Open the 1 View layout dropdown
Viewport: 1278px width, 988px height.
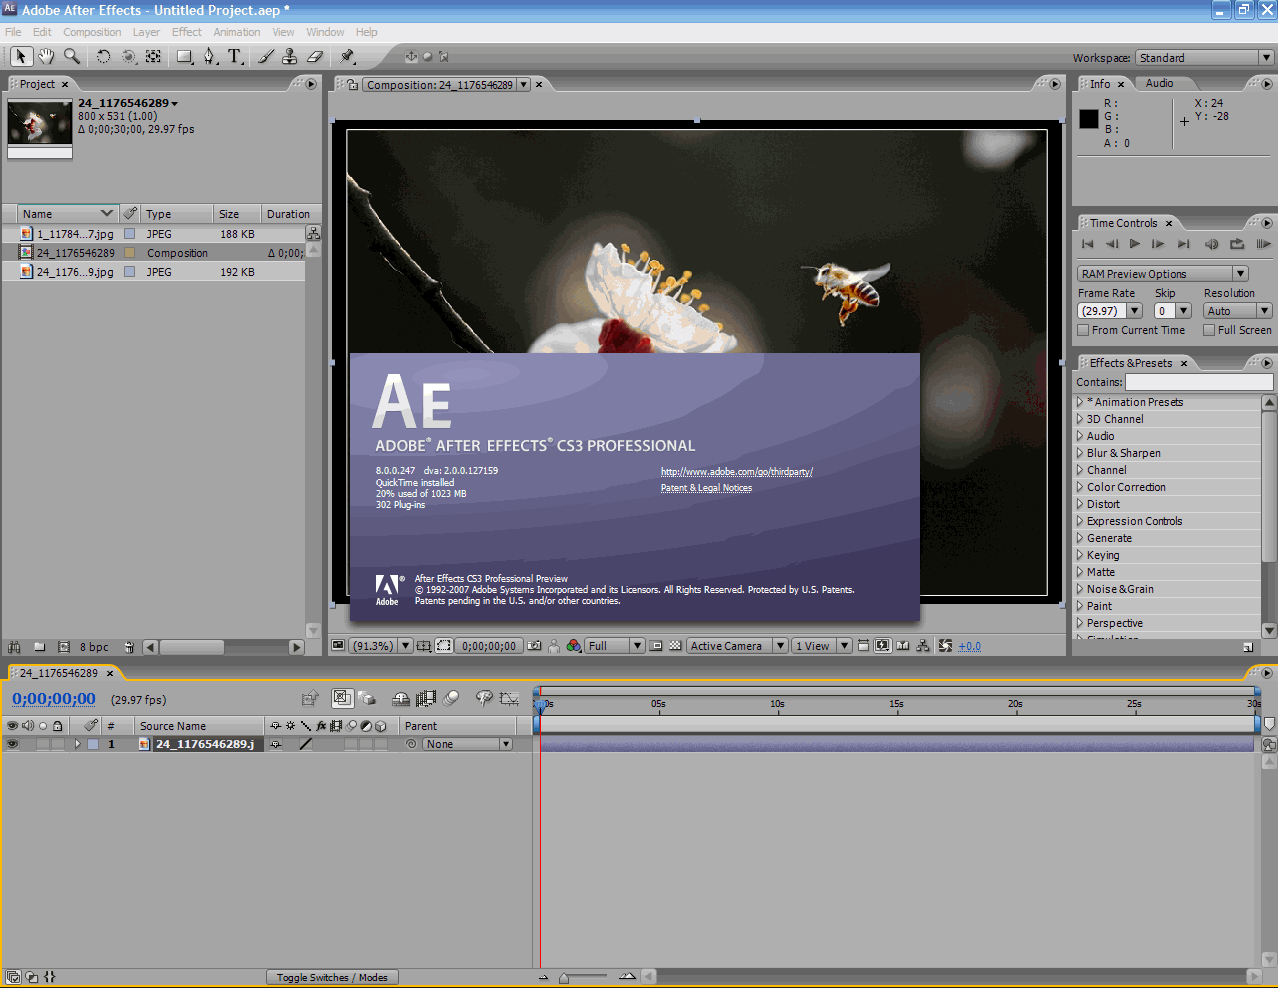click(x=822, y=646)
